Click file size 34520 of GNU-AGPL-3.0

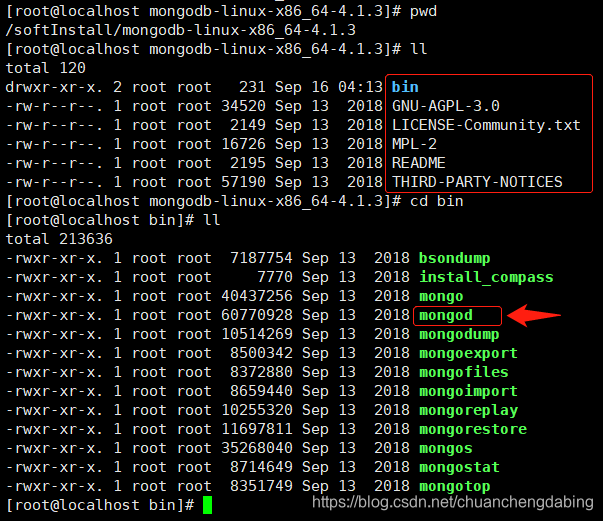pos(243,106)
